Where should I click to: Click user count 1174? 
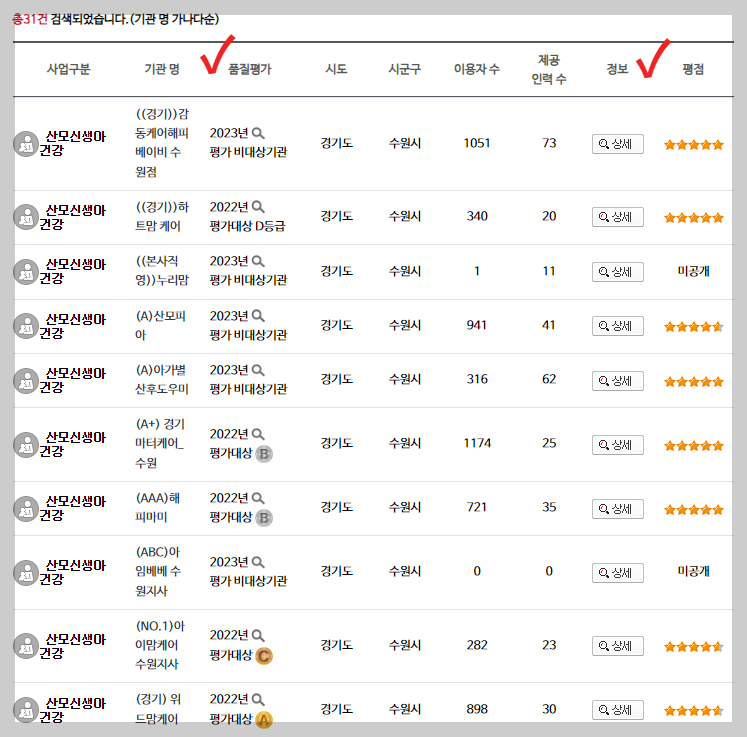coord(477,443)
